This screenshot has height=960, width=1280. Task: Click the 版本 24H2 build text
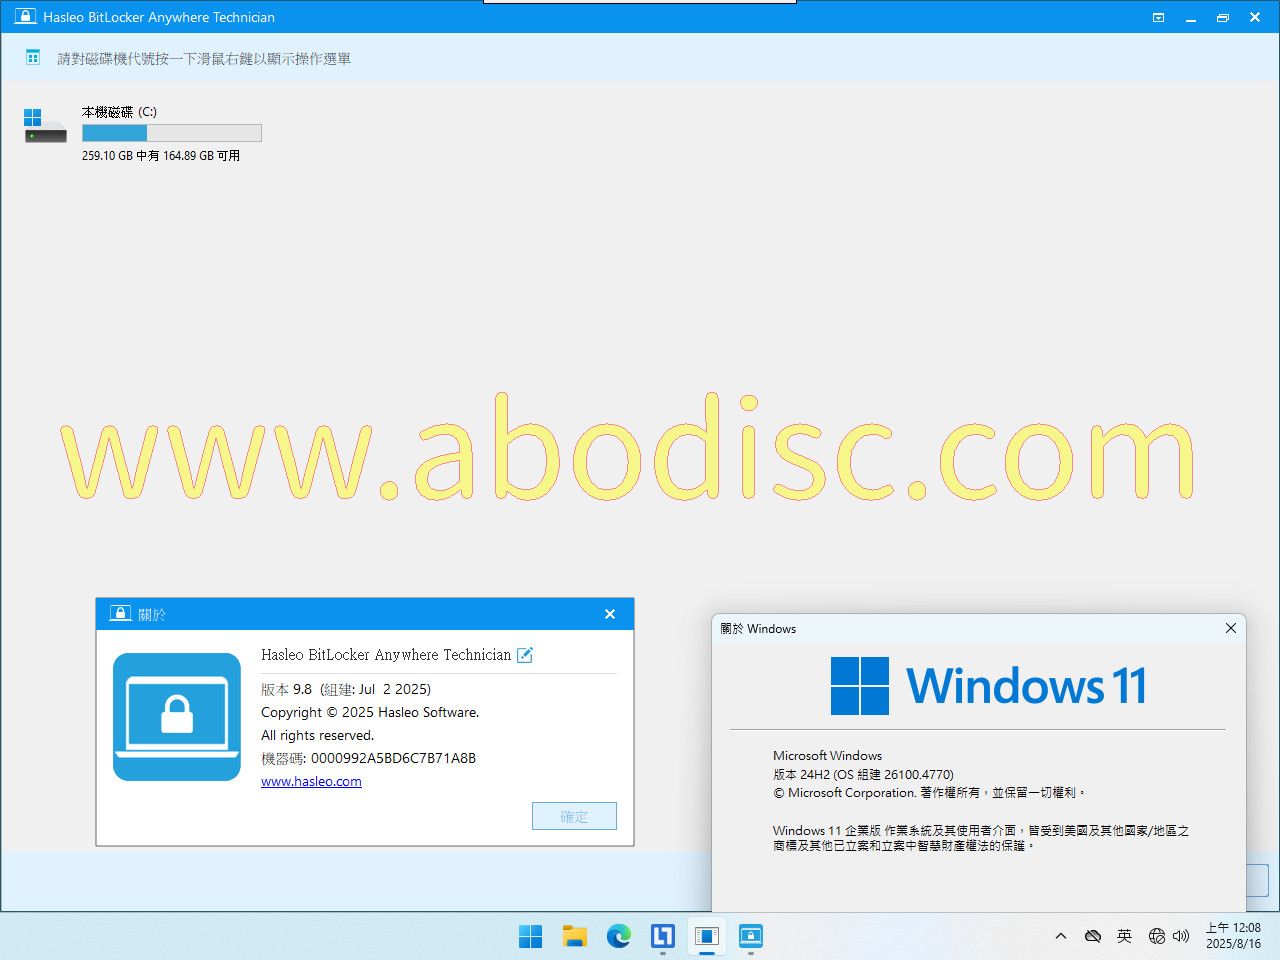point(863,774)
